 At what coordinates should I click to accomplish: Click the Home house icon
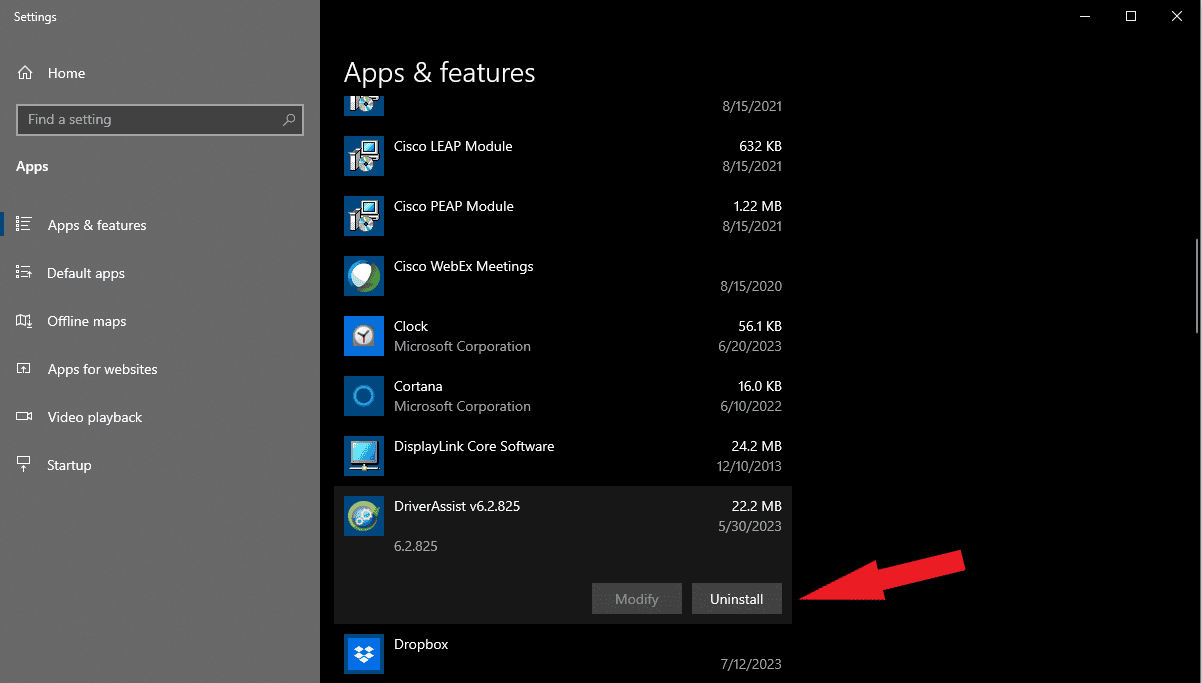pos(25,73)
